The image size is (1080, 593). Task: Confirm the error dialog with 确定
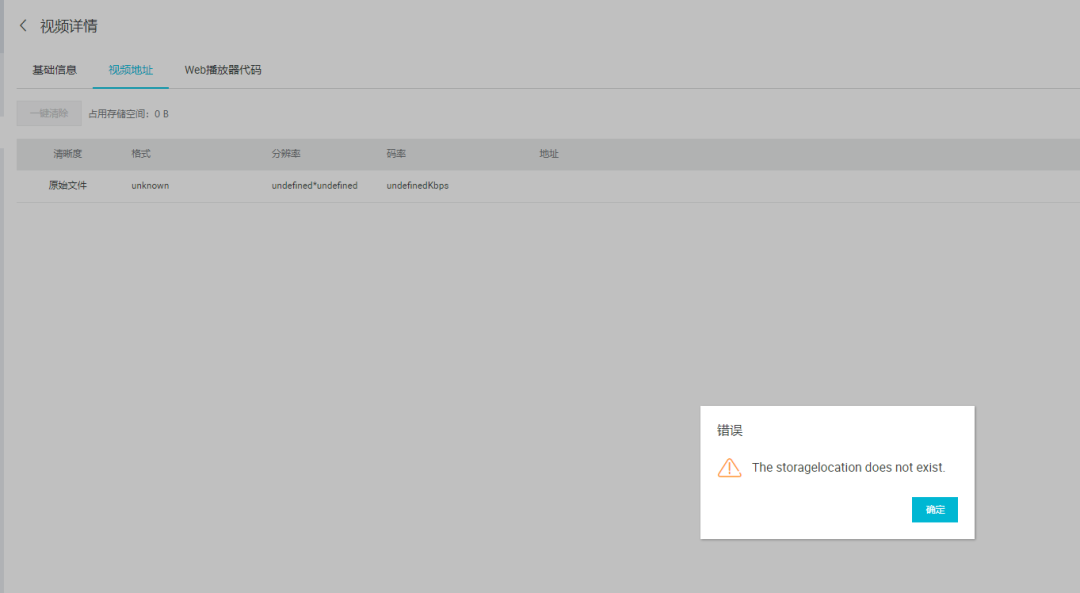[935, 510]
